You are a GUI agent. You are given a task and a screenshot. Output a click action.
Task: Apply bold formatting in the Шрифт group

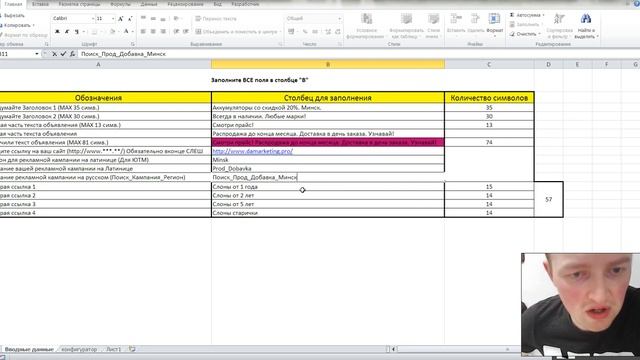pos(57,31)
